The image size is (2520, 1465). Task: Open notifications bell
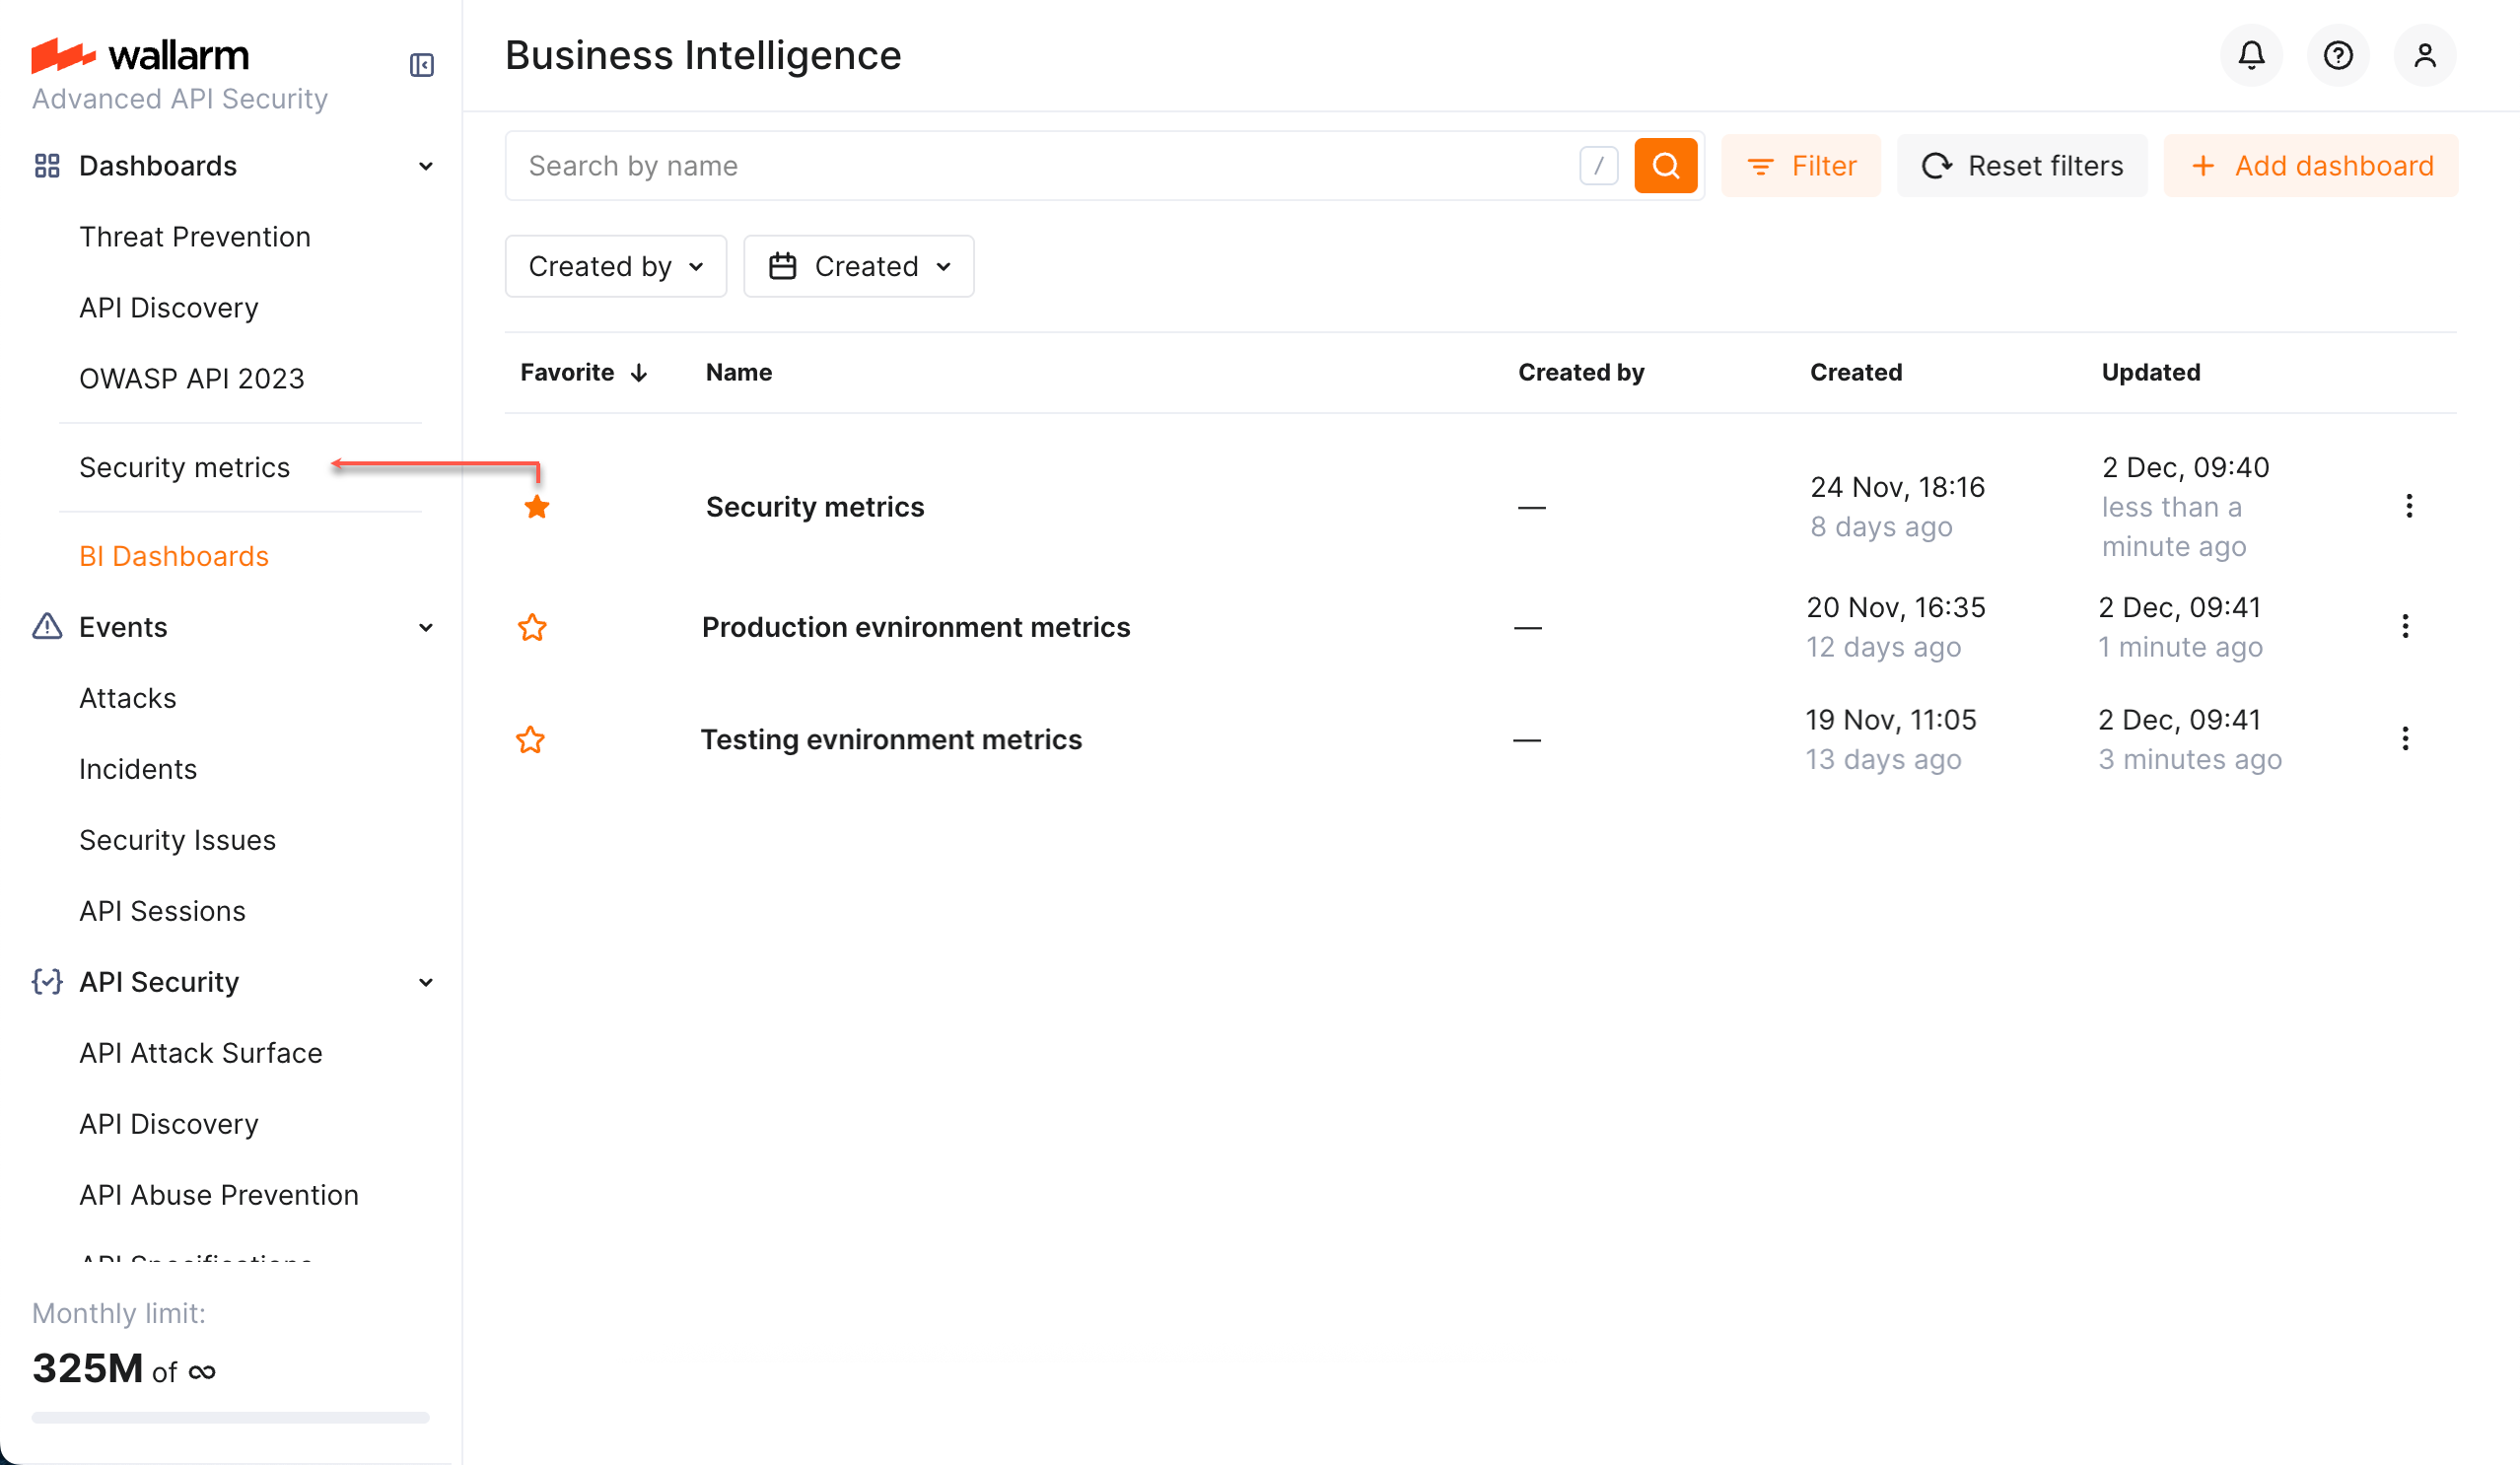(2250, 55)
